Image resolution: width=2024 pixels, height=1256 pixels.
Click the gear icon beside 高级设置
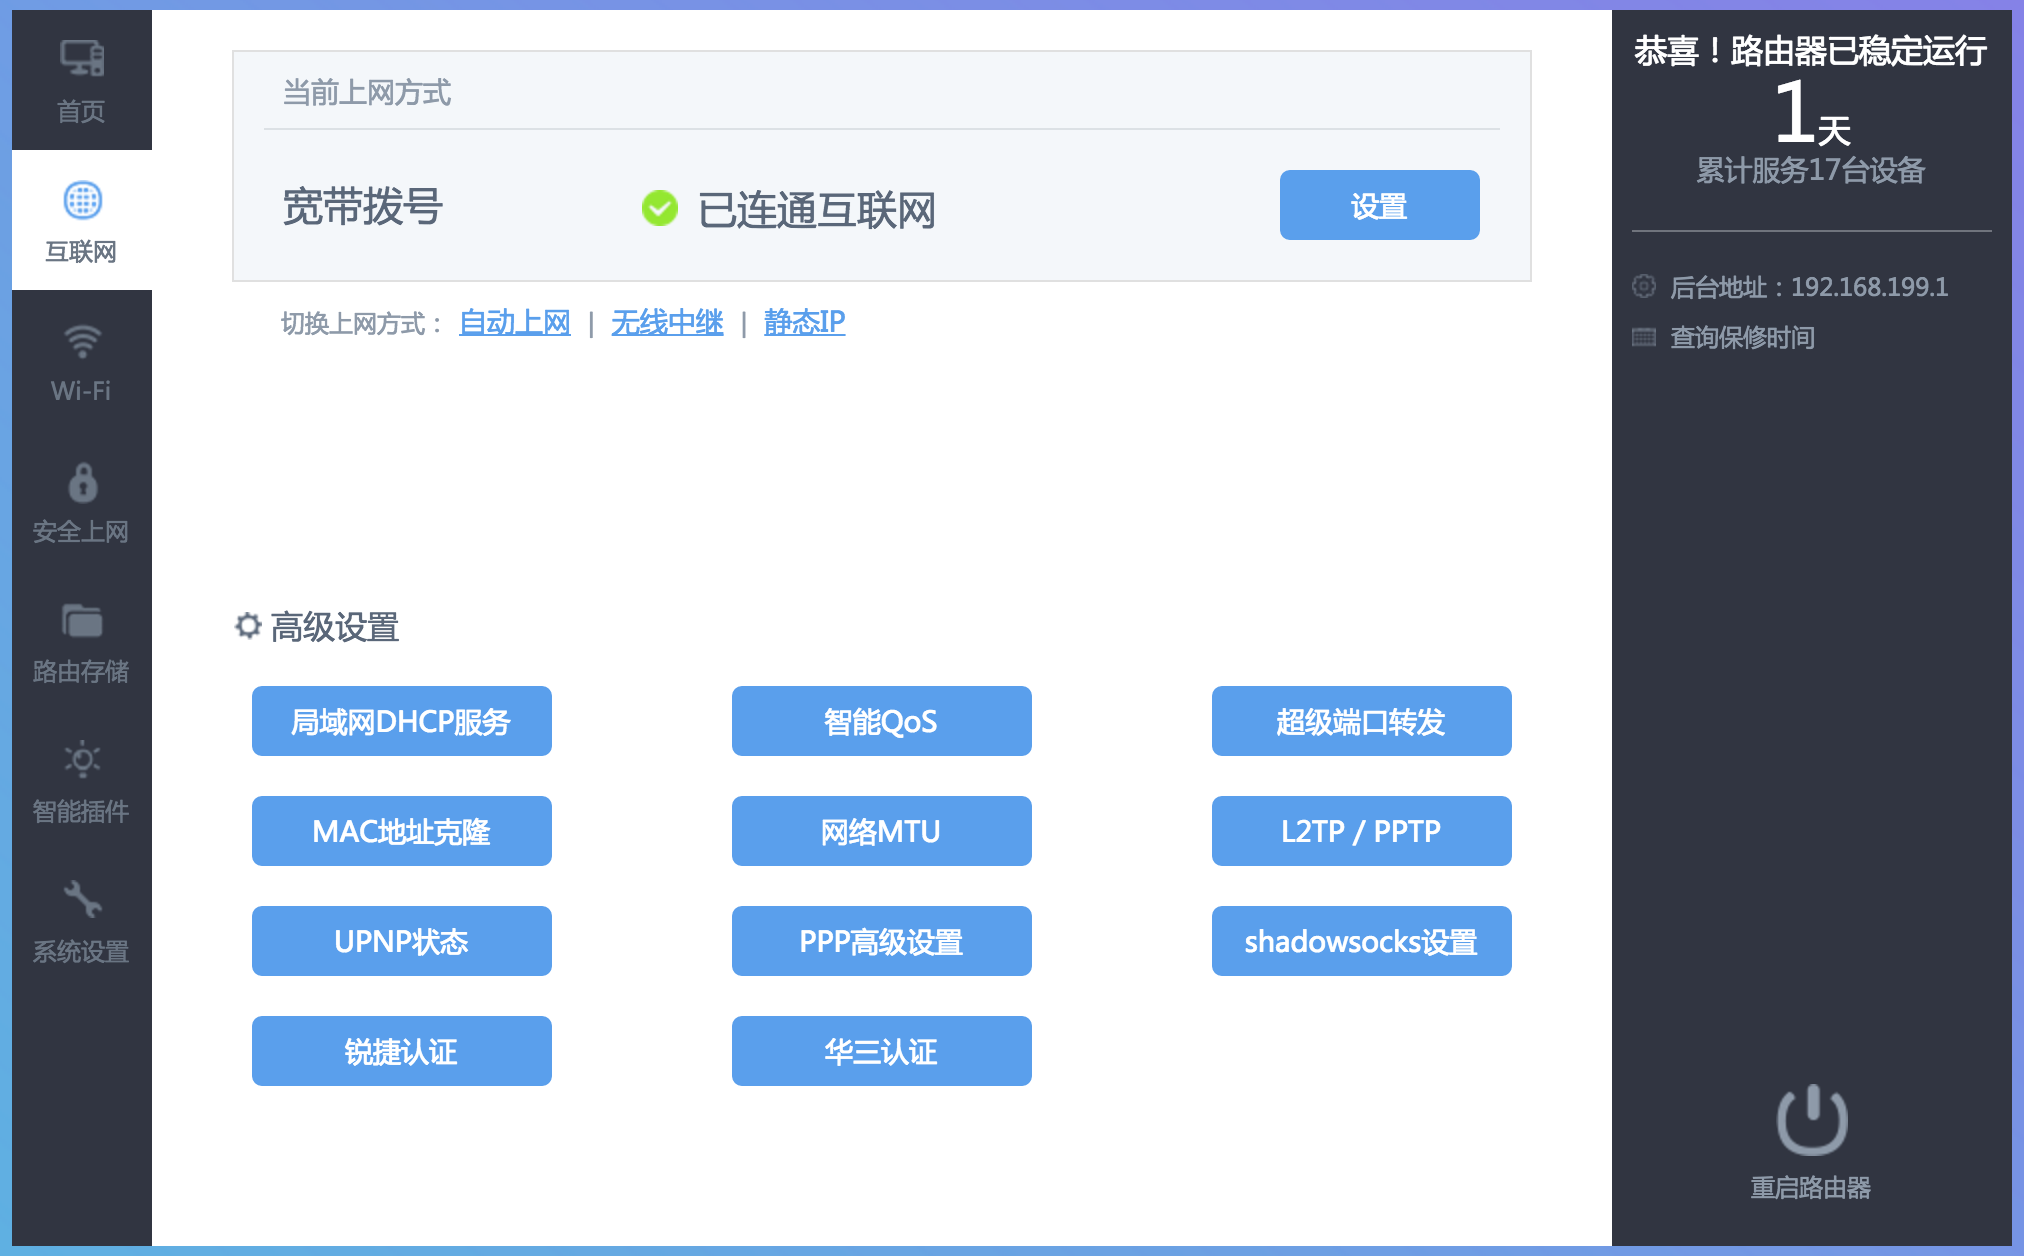pyautogui.click(x=247, y=627)
